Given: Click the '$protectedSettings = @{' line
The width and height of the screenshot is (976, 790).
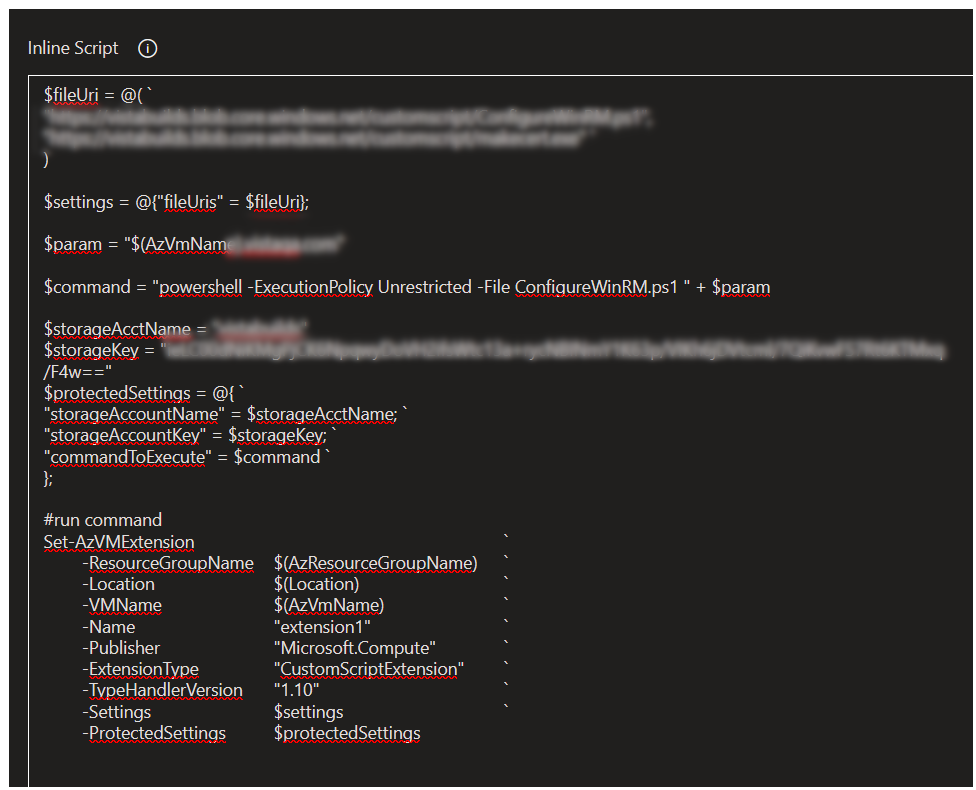Looking at the screenshot, I should [144, 393].
